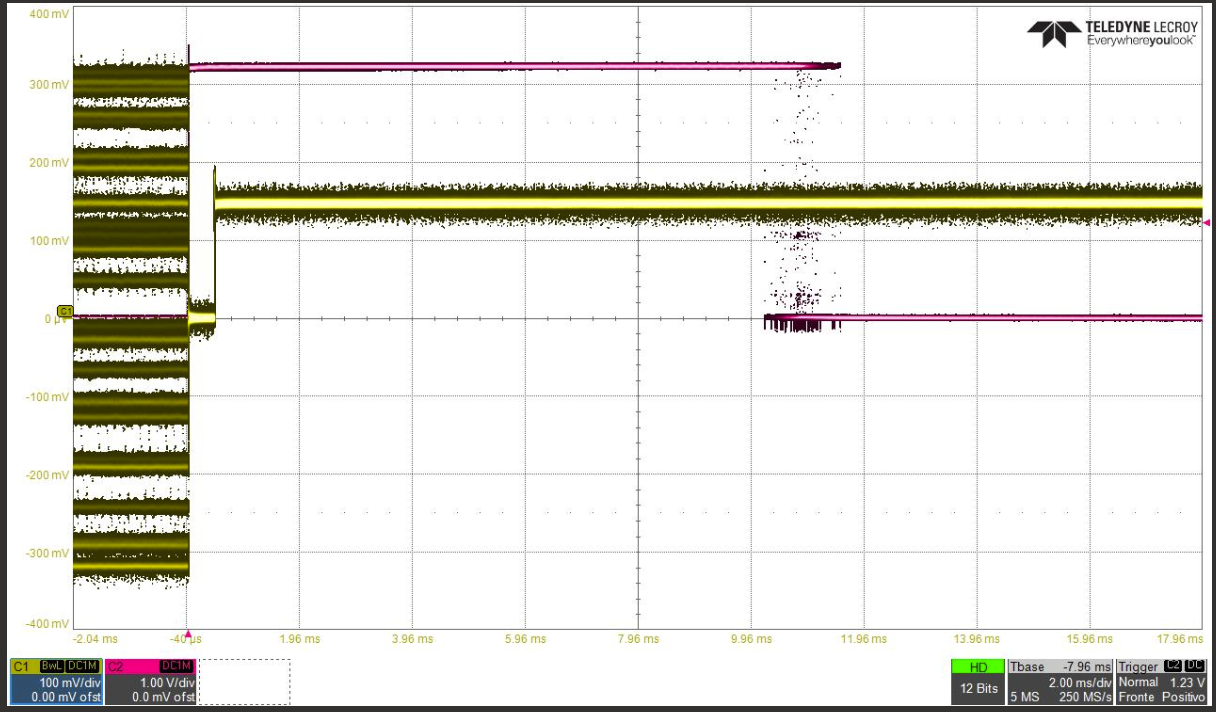Click the green HD indicator

coord(978,666)
